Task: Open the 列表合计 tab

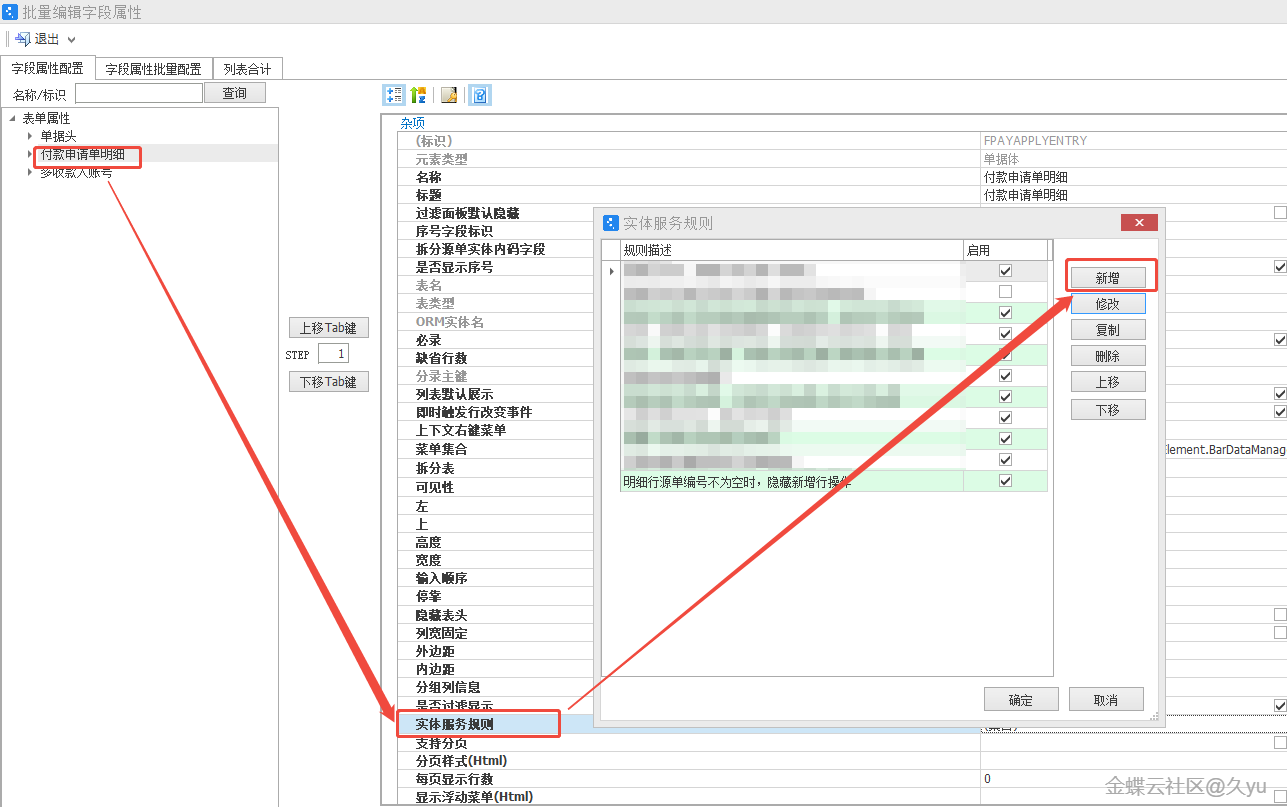Action: (247, 69)
